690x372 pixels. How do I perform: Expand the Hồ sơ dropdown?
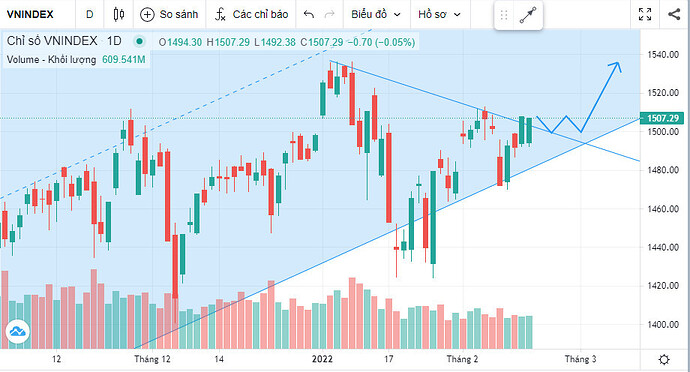coord(439,15)
